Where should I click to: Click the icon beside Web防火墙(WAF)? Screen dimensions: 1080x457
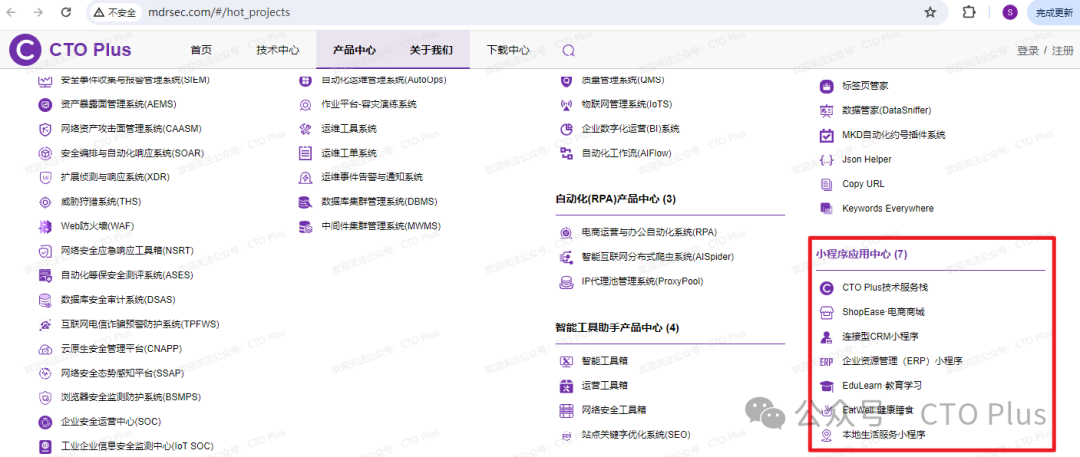(x=45, y=226)
